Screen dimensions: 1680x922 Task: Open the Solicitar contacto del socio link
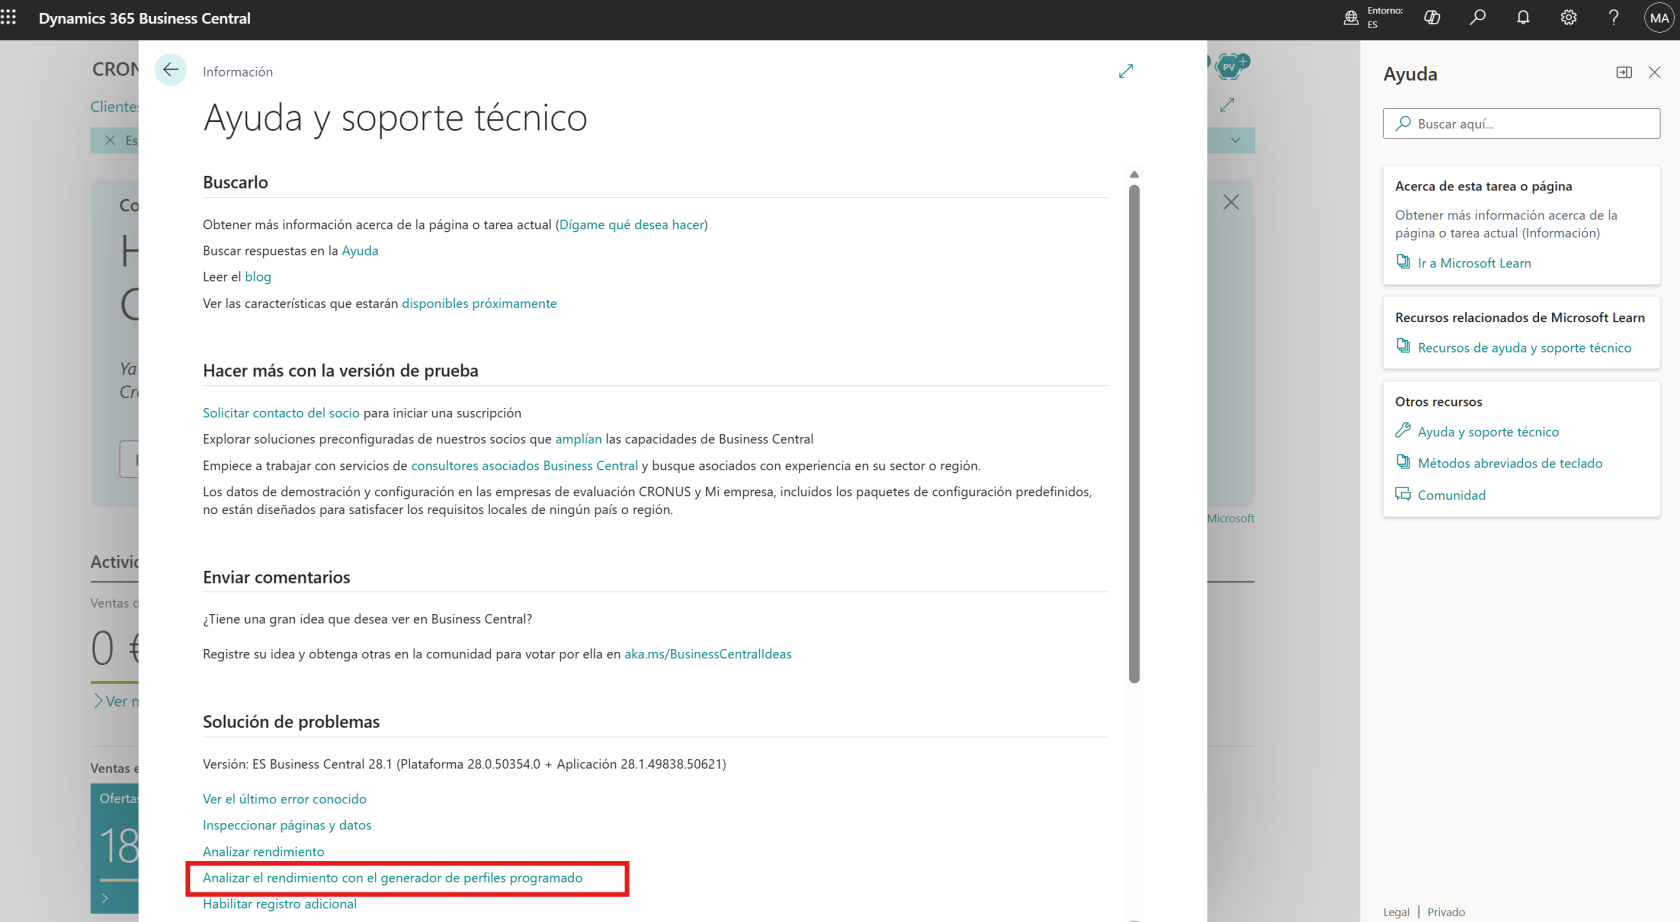281,413
